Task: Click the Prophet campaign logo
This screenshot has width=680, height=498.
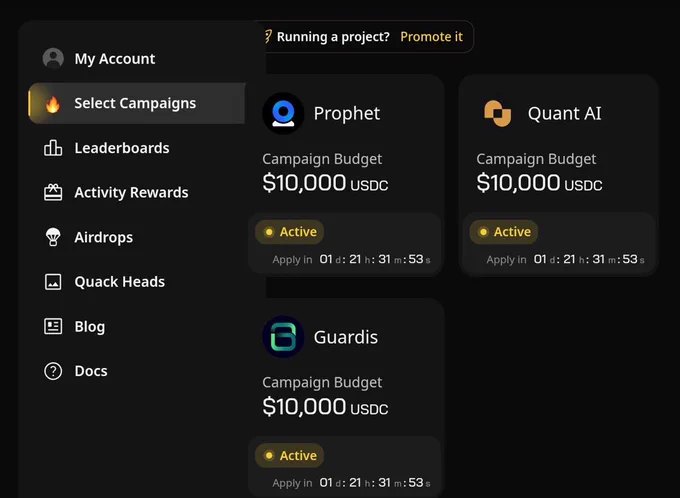Action: pos(283,113)
